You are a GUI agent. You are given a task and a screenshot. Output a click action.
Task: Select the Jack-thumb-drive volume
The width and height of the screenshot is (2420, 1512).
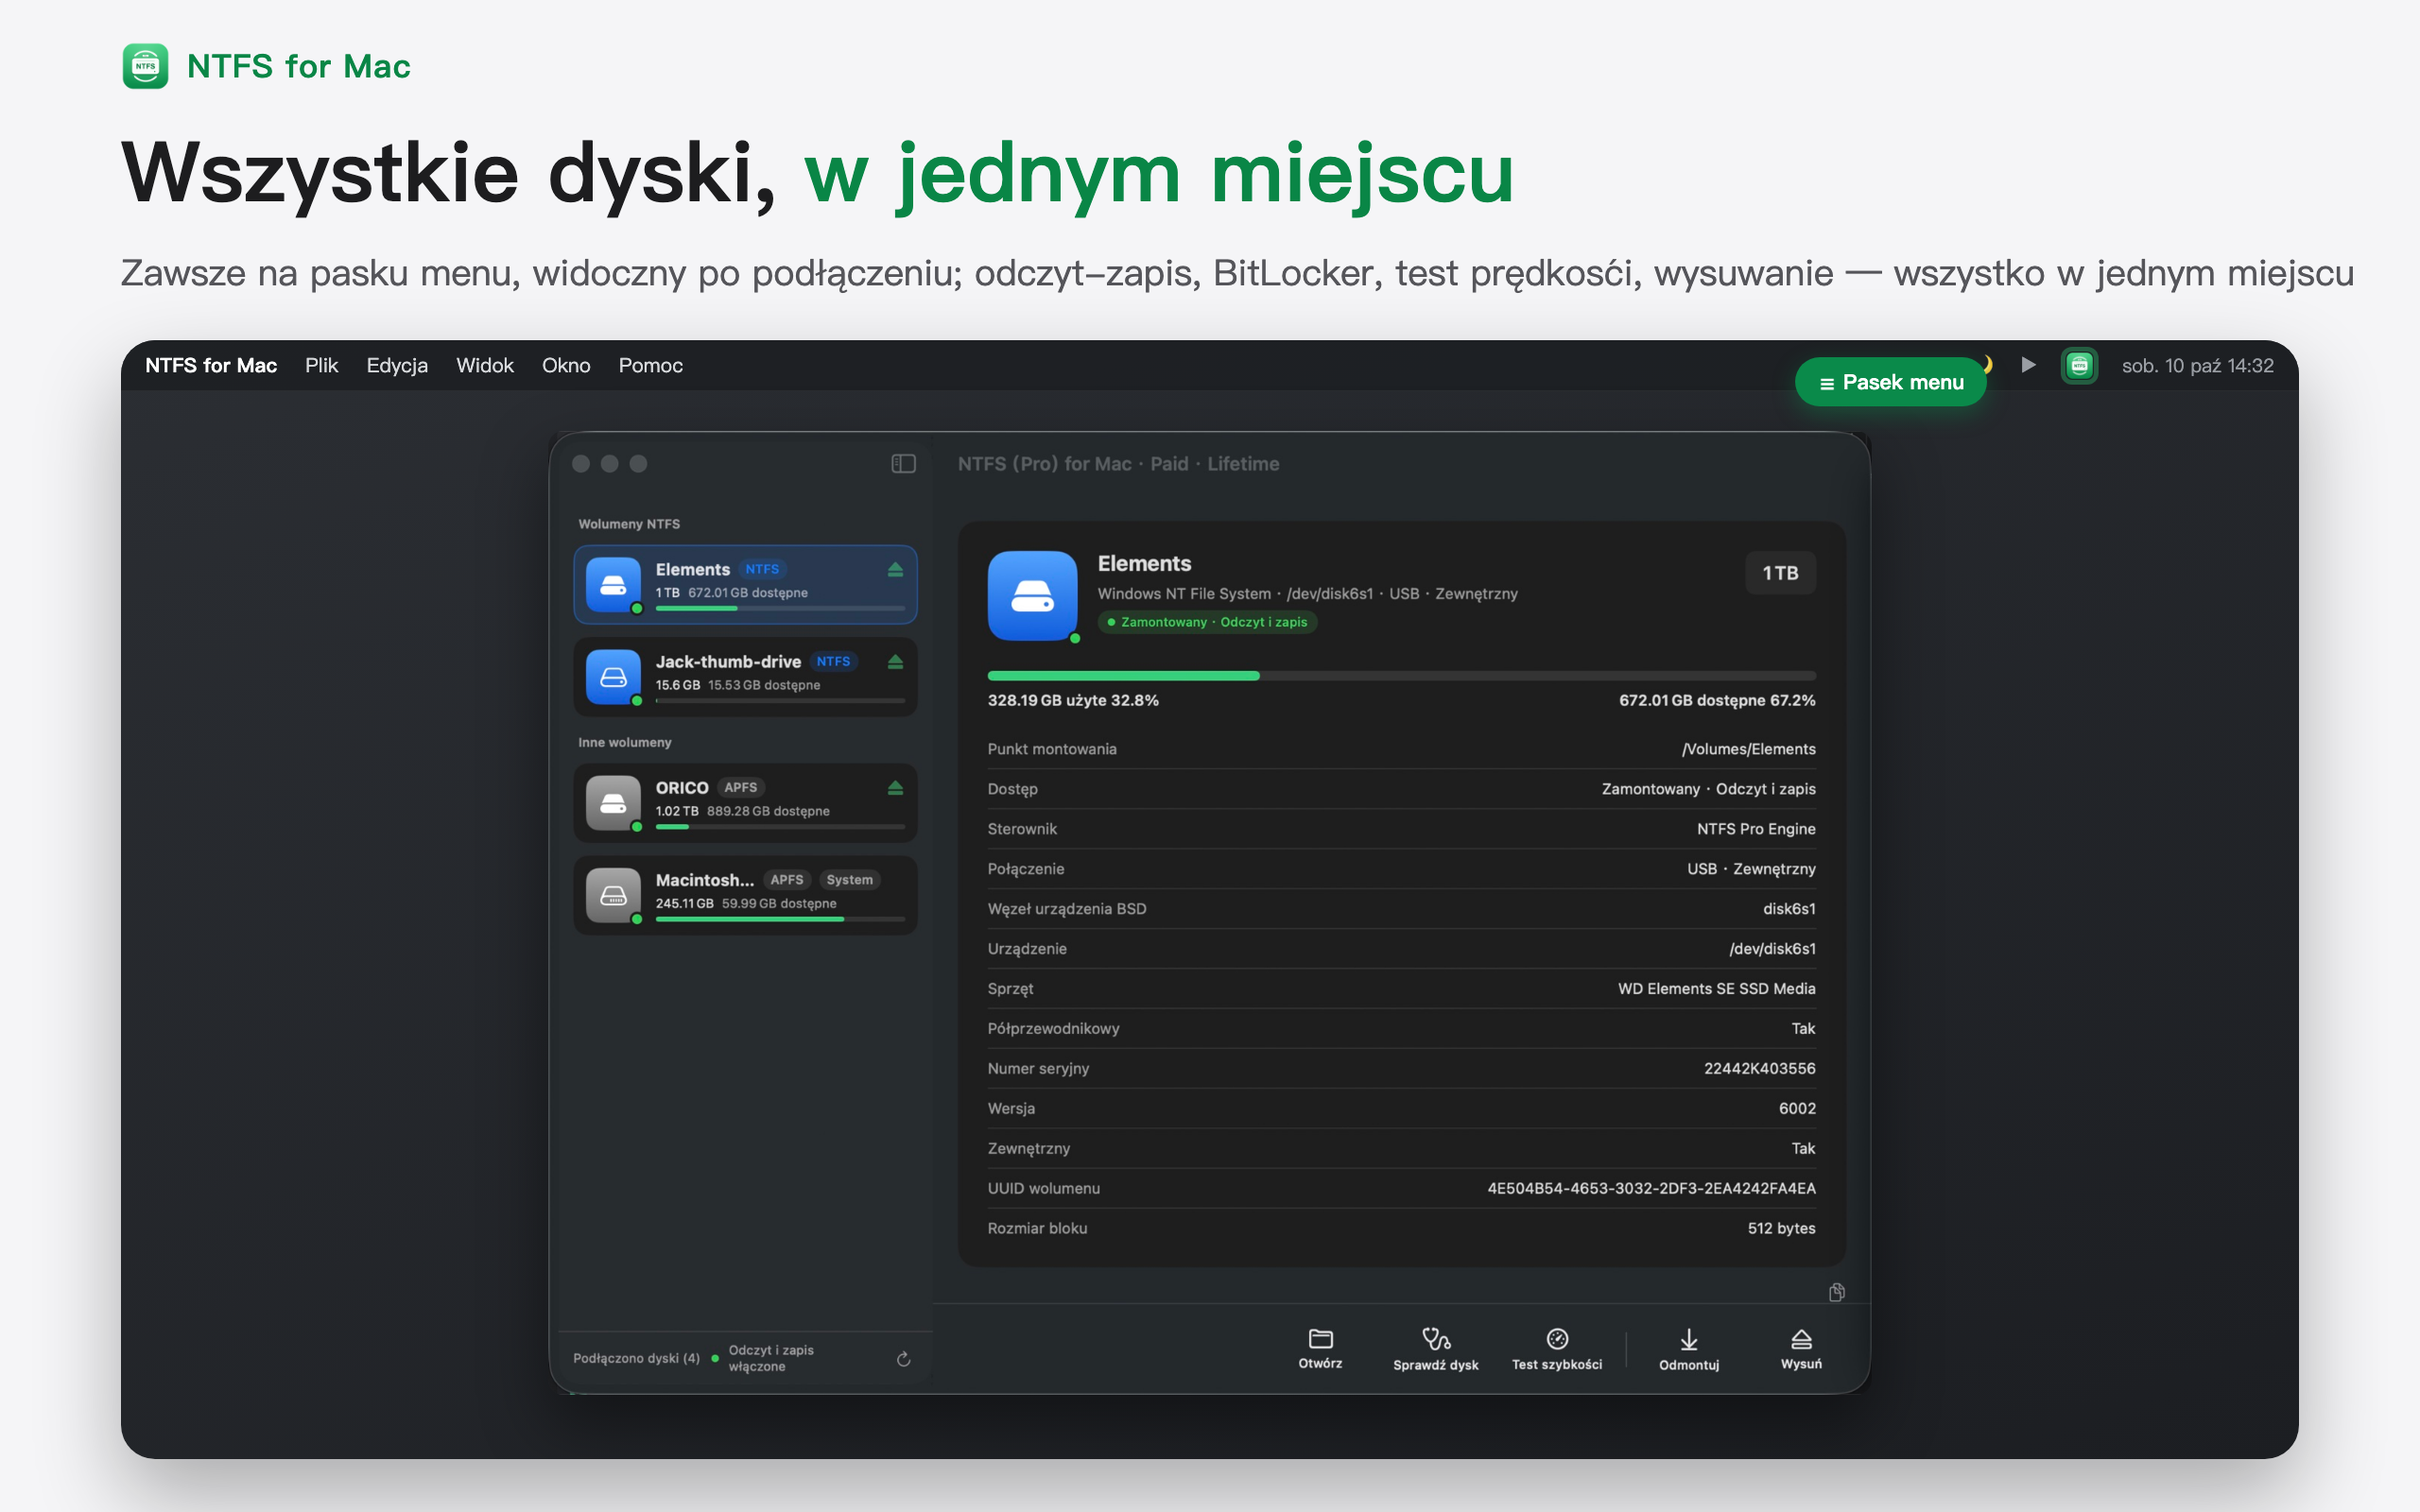coord(745,677)
